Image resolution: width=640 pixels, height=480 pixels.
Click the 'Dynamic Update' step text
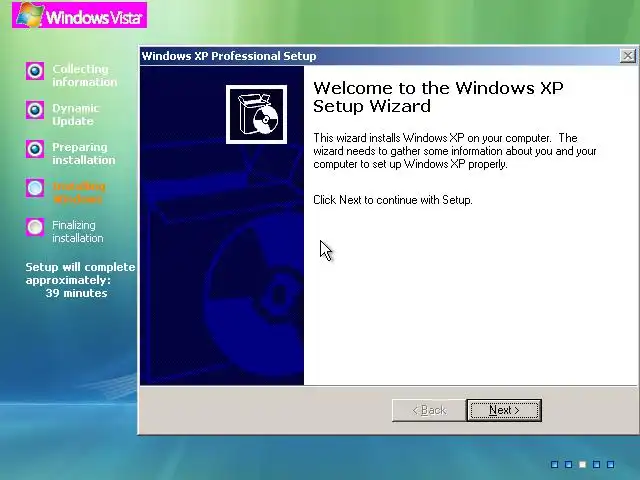point(76,115)
